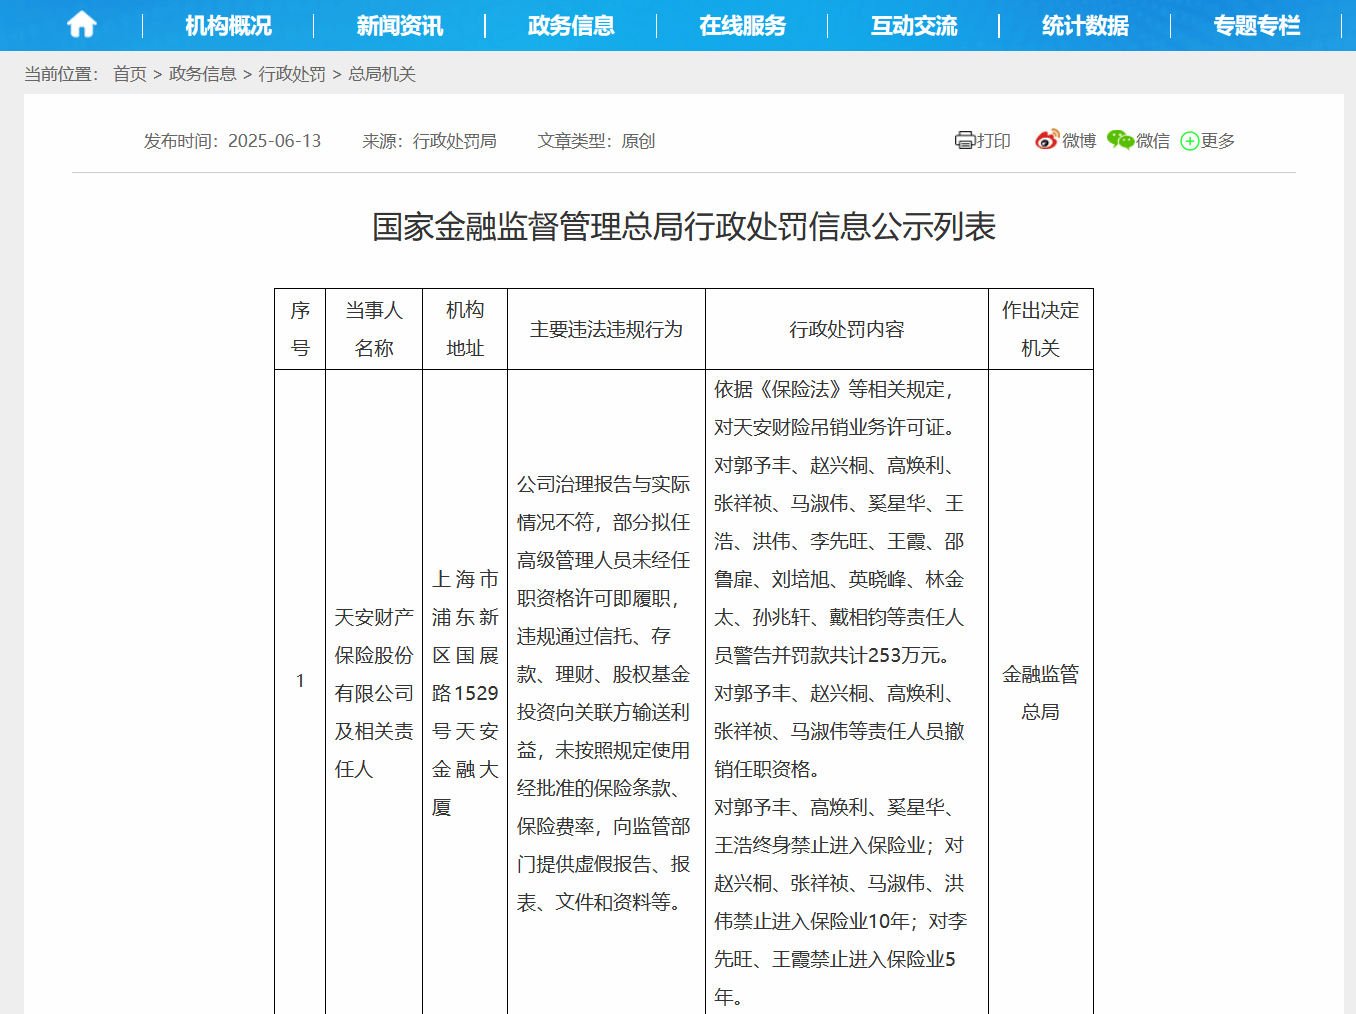The height and width of the screenshot is (1014, 1356).
Task: Open more sharing options plus icon
Action: [x=1190, y=141]
